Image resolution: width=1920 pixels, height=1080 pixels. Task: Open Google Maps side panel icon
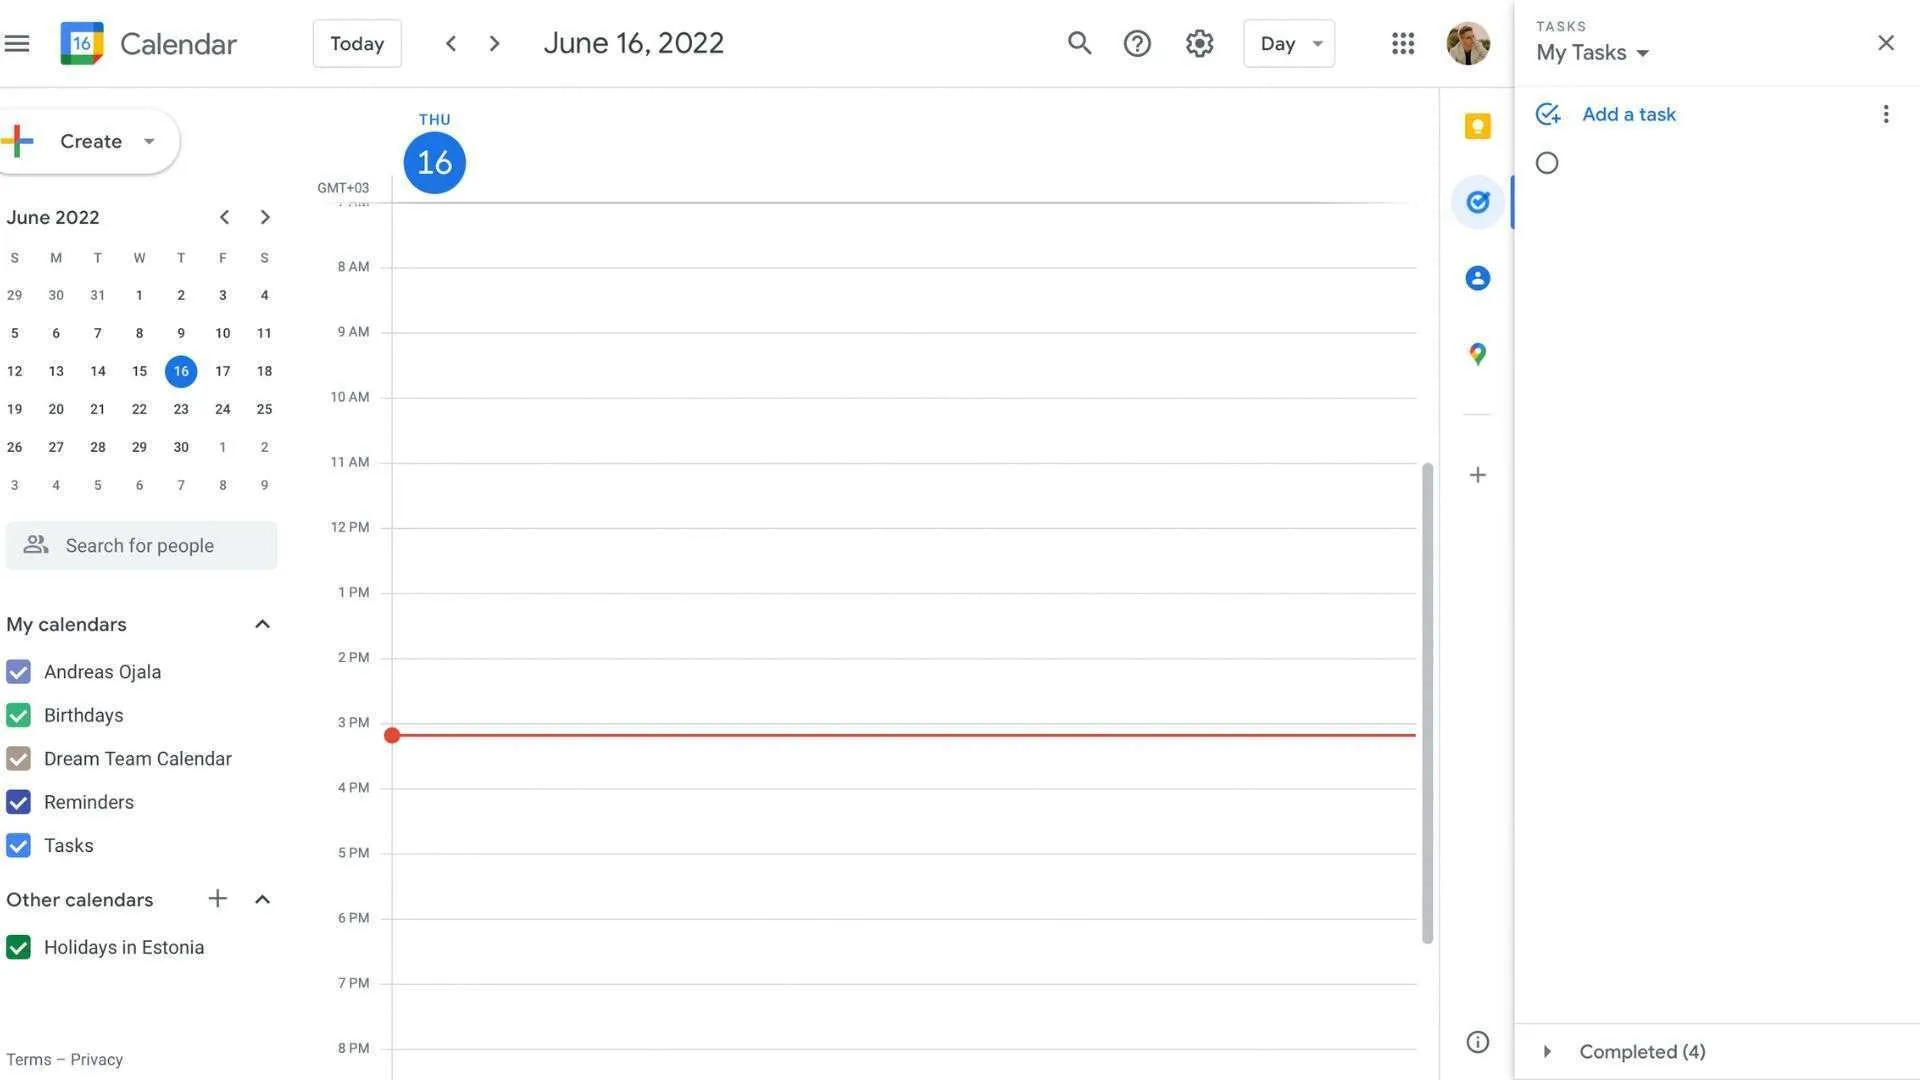click(1477, 354)
